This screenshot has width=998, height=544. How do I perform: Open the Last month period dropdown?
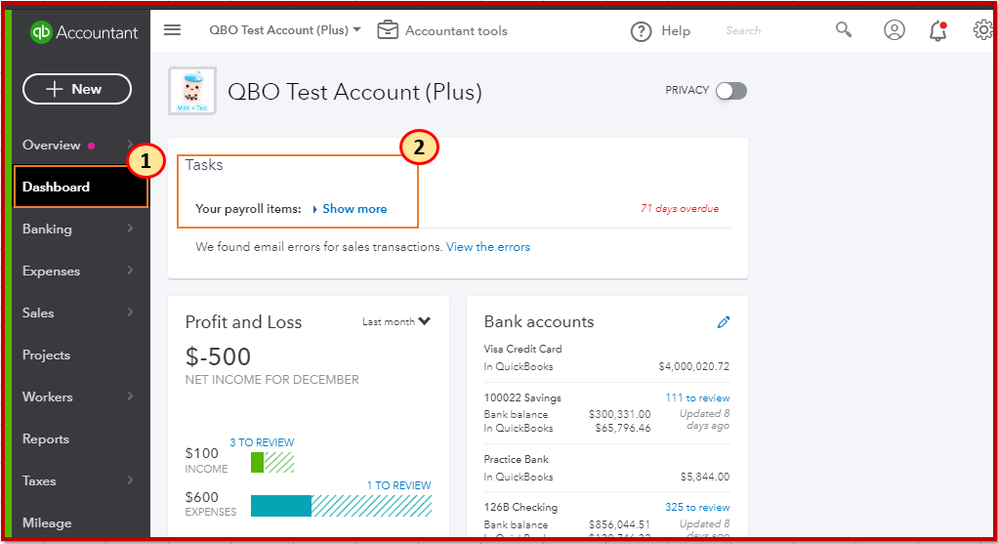click(x=397, y=322)
